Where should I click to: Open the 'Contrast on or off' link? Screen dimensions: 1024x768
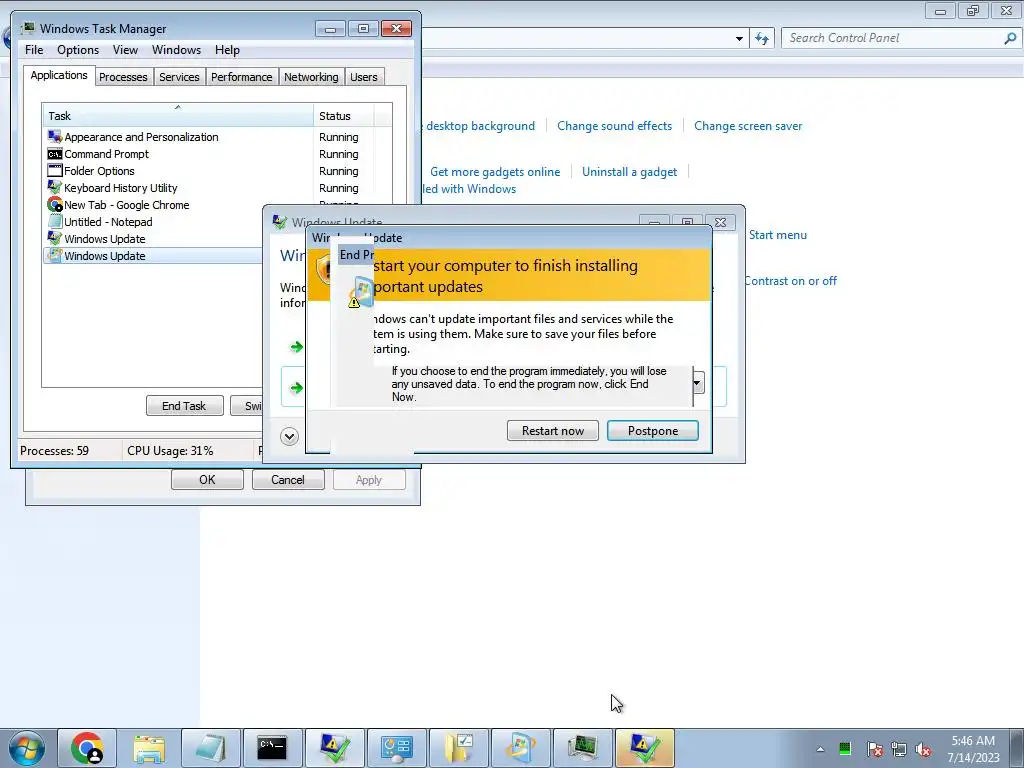(x=791, y=281)
